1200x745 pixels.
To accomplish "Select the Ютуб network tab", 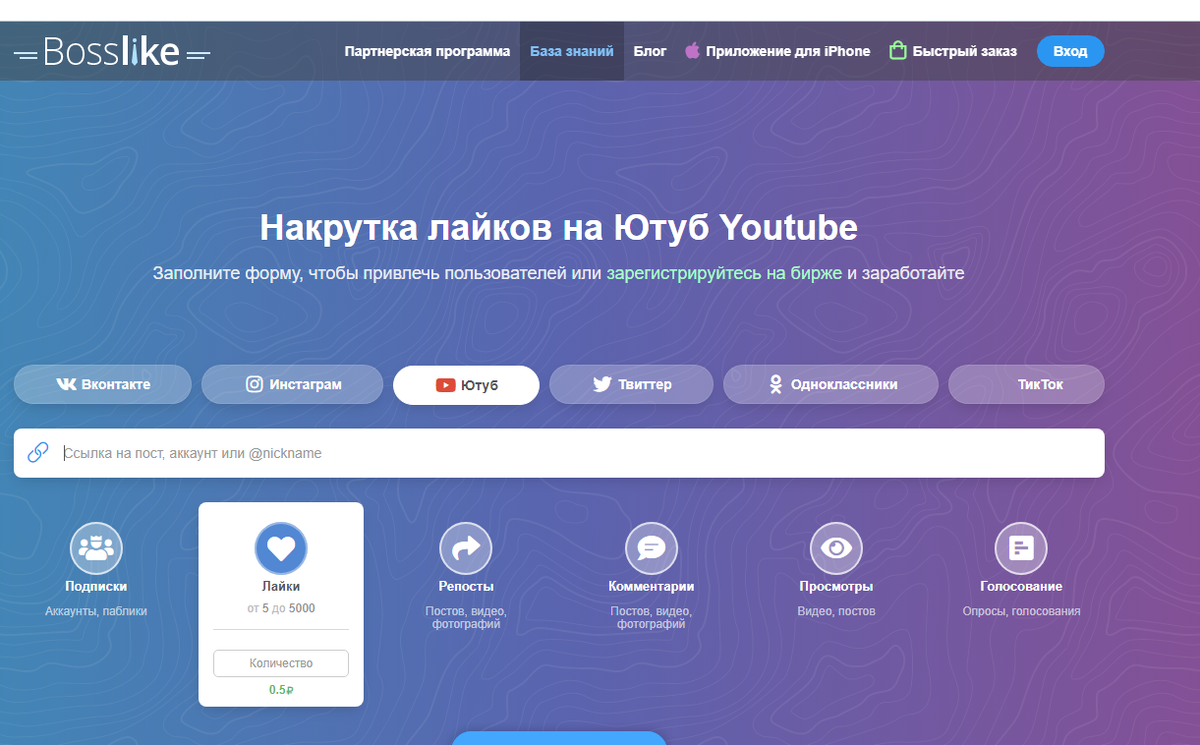I will coord(466,384).
